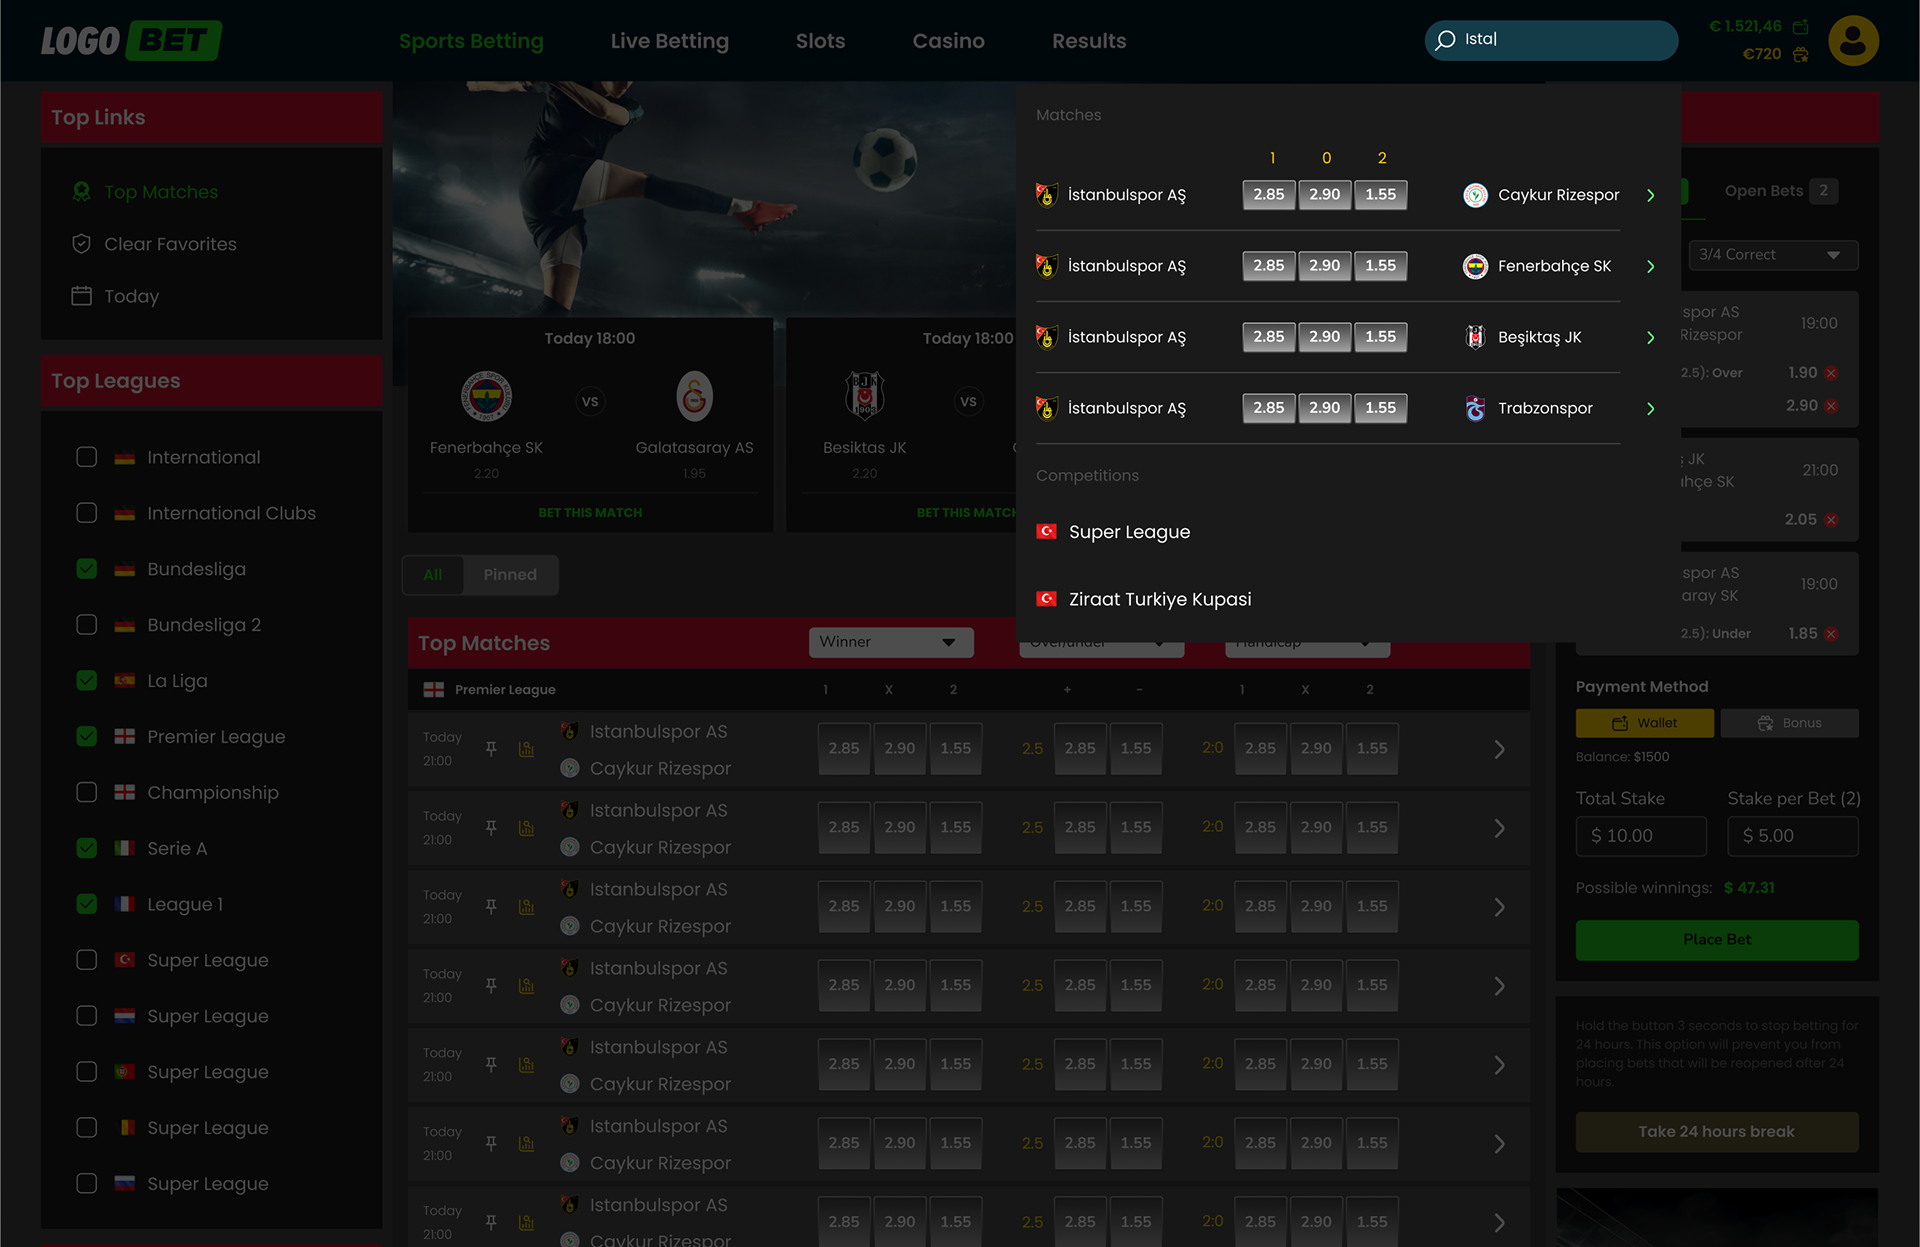
Task: Open statistics icon for first Top Matches row
Action: pyautogui.click(x=526, y=749)
